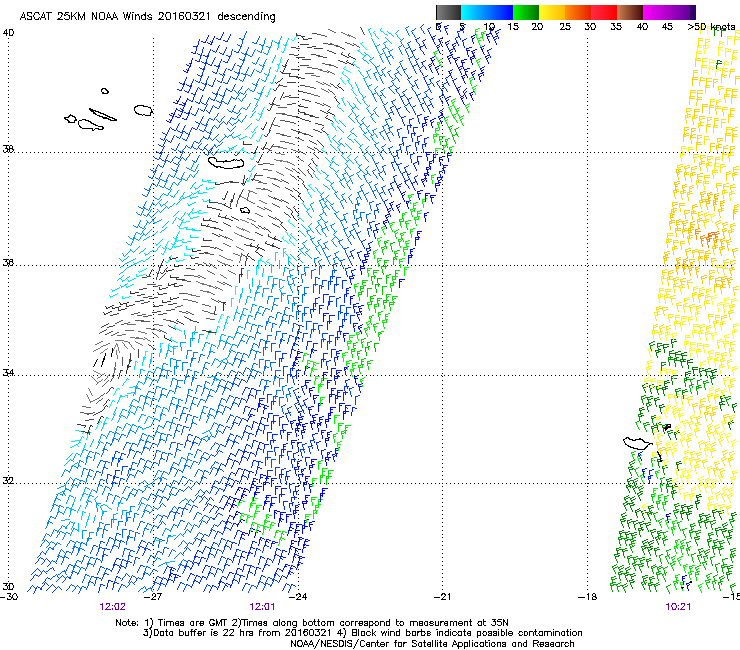This screenshot has width=740, height=650.
Task: Click the 40 latitude axis label
Action: [x=8, y=33]
